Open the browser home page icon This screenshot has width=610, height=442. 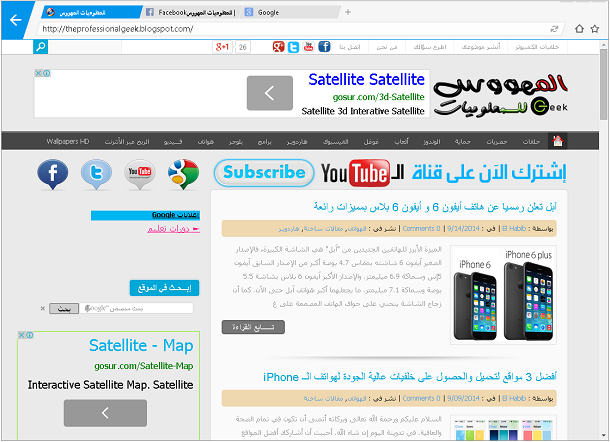click(x=579, y=29)
